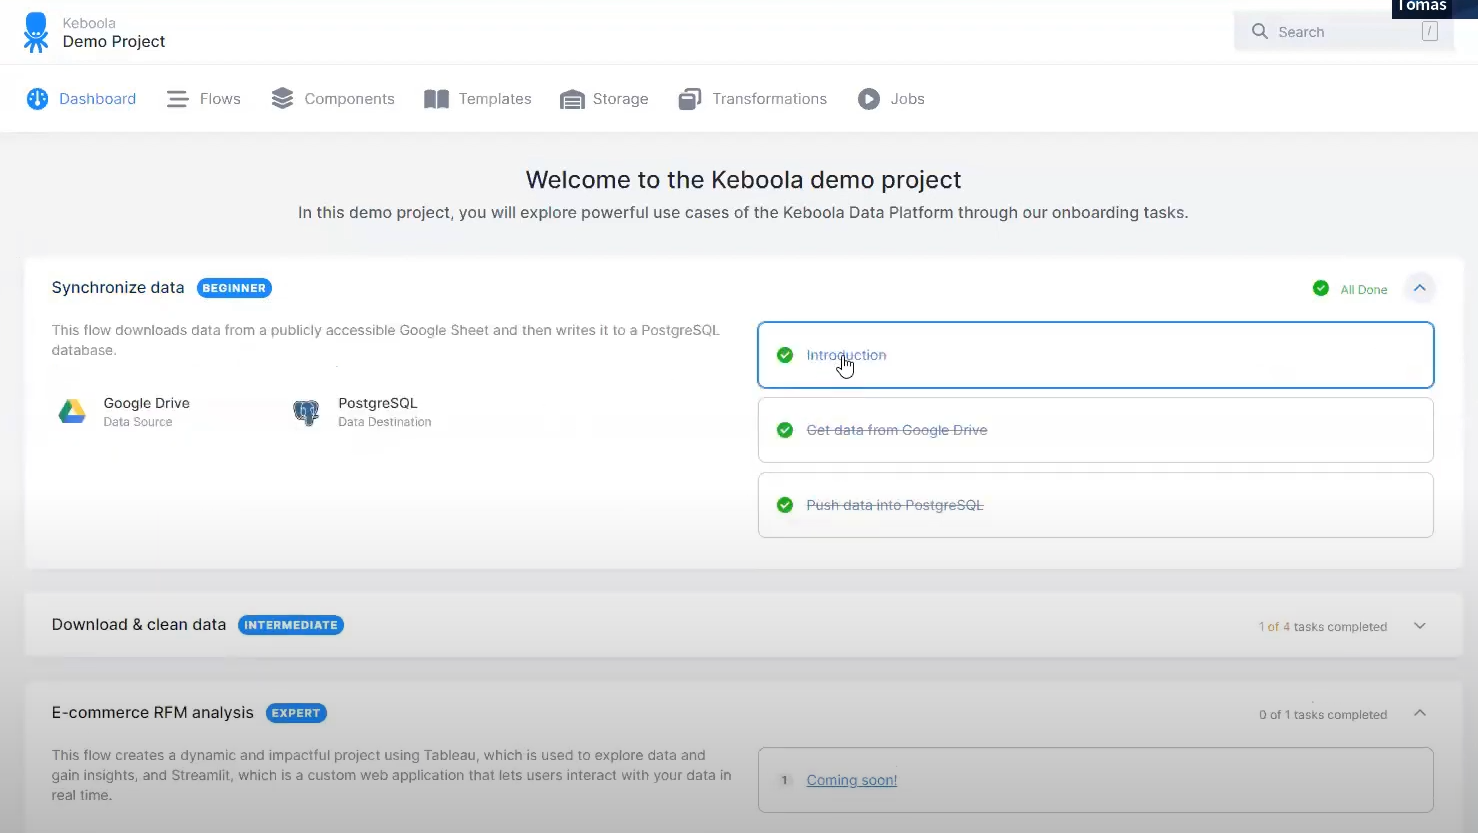The width and height of the screenshot is (1478, 833).
Task: Click the Google Drive data source icon
Action: tap(71, 411)
